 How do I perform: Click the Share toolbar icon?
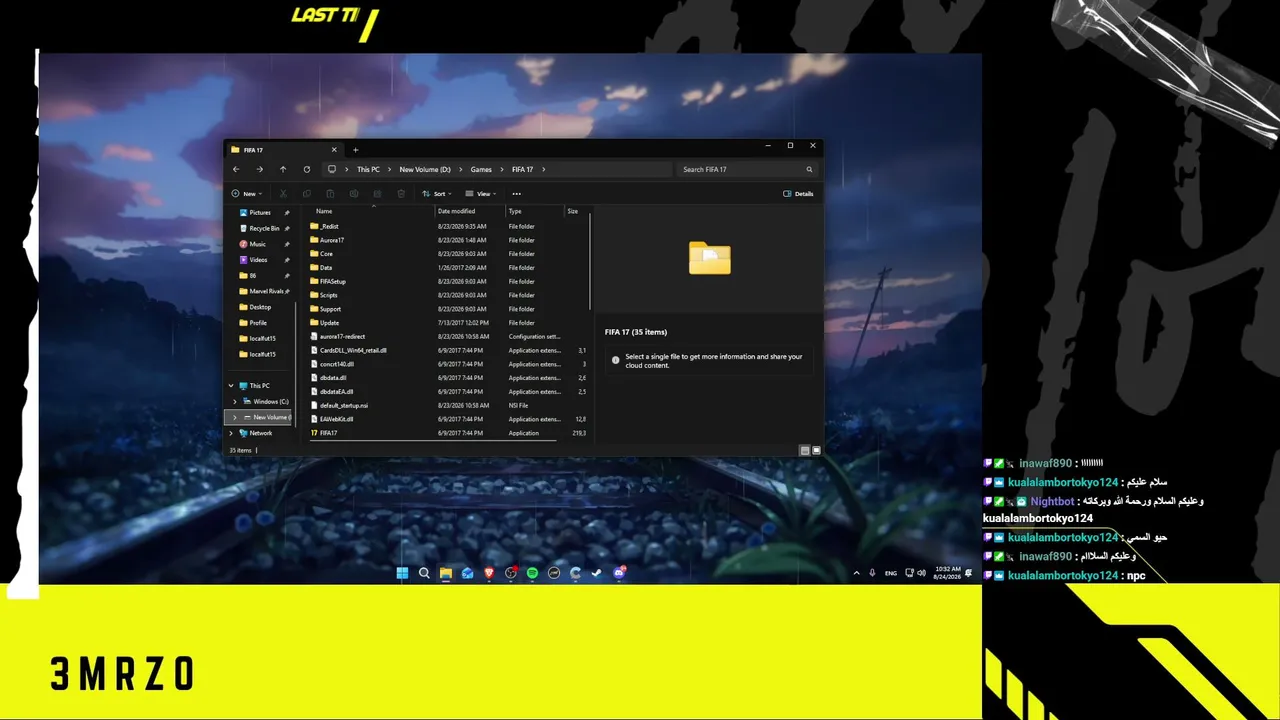tap(377, 194)
